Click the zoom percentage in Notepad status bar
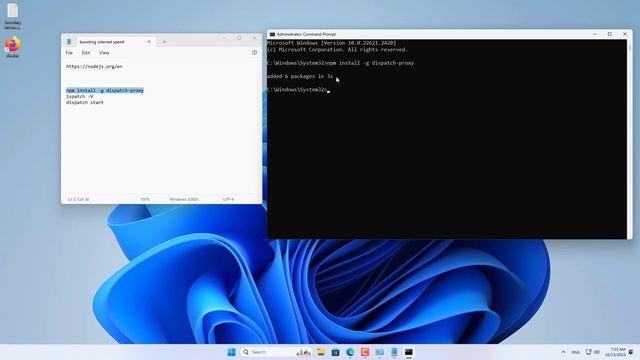640x360 pixels. pos(145,199)
